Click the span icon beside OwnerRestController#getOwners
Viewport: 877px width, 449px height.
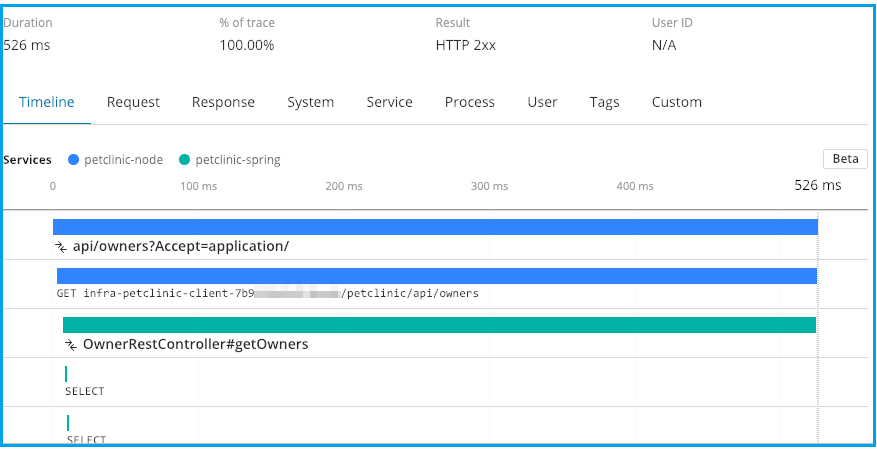(x=71, y=344)
